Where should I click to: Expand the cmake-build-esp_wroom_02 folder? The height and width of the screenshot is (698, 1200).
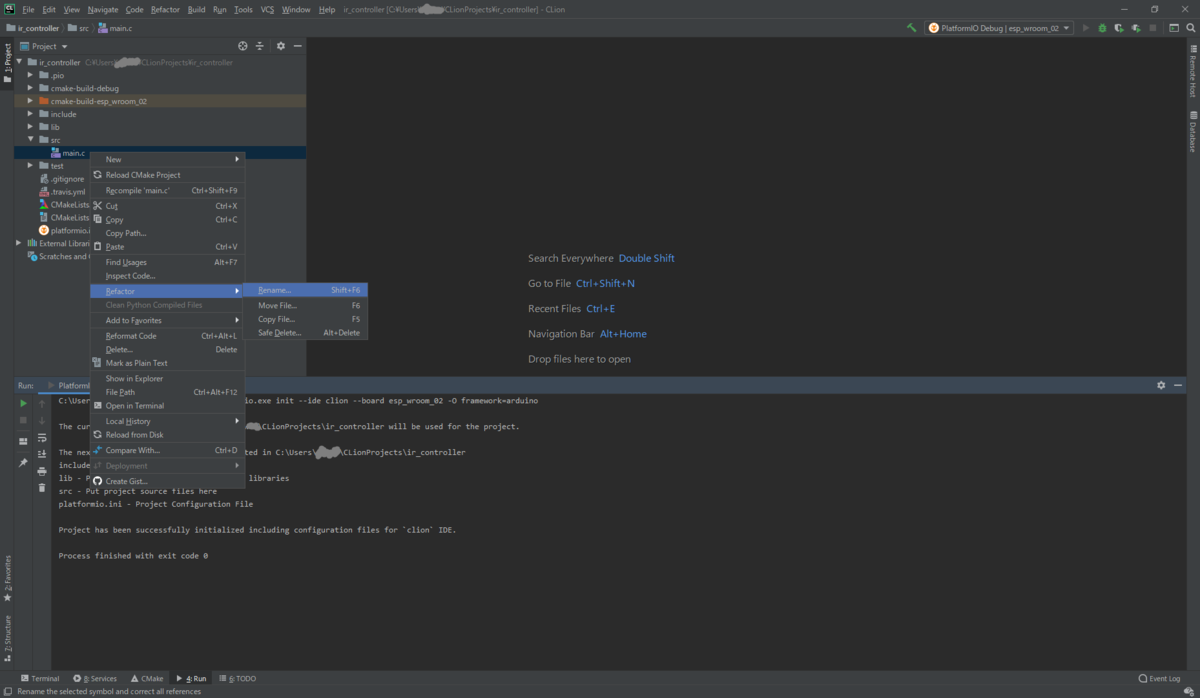point(31,101)
